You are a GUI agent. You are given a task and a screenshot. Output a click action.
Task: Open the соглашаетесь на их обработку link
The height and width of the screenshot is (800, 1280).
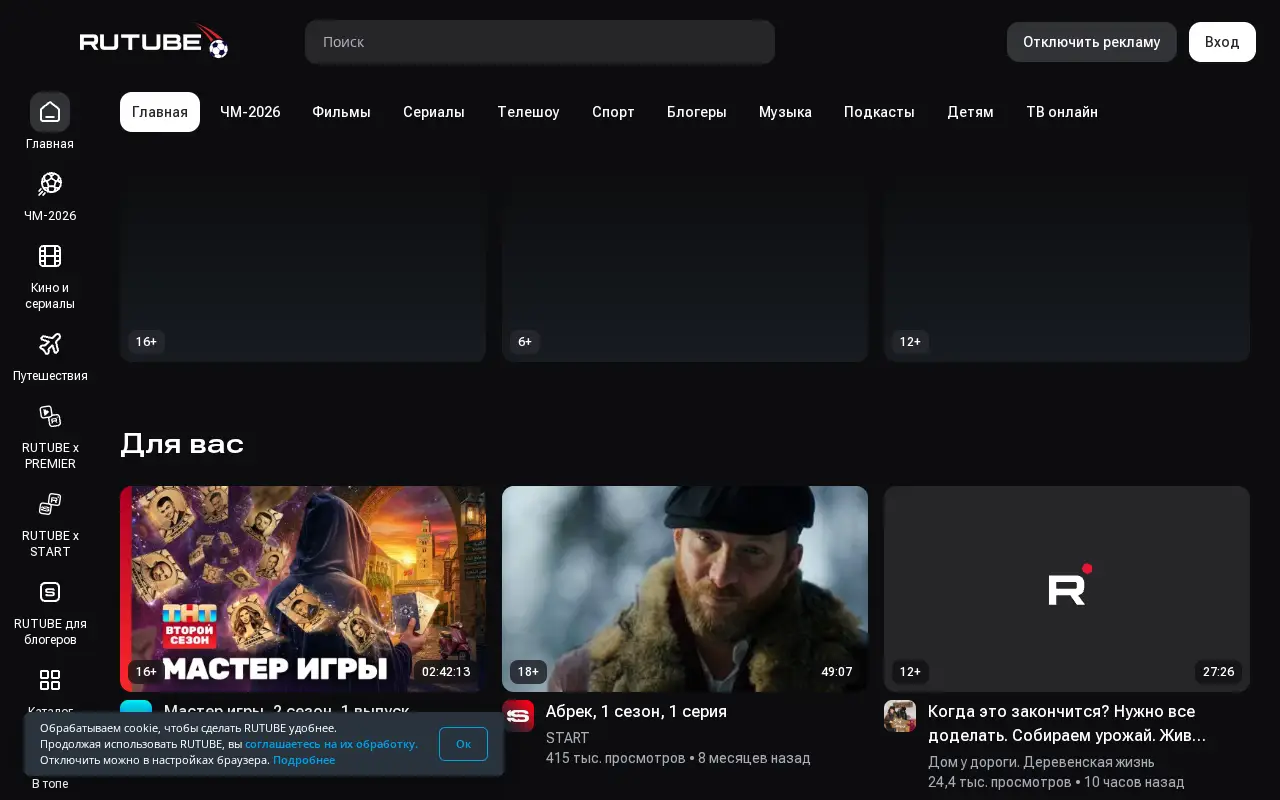pyautogui.click(x=331, y=744)
